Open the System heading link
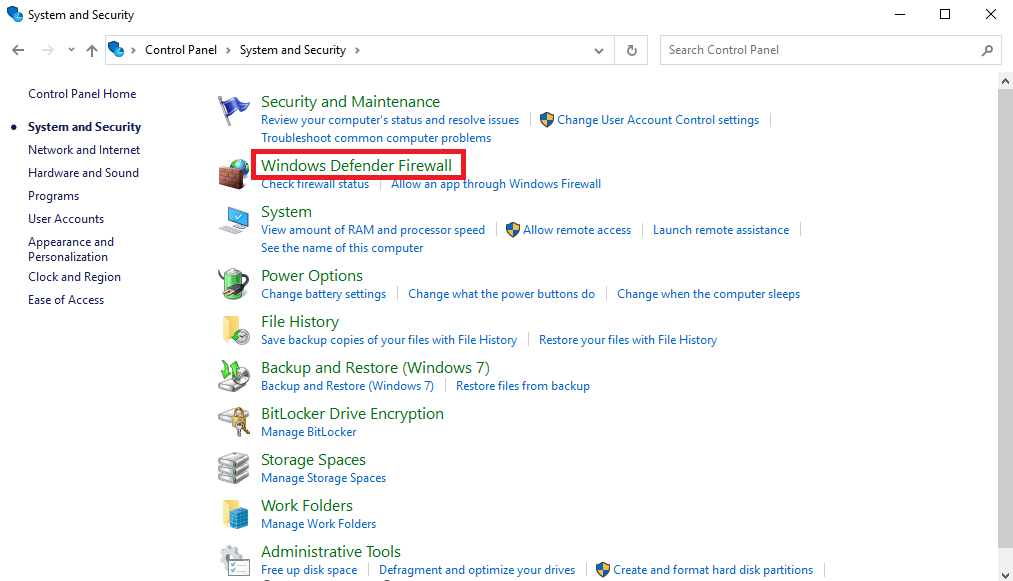Image resolution: width=1013 pixels, height=581 pixels. coord(286,211)
